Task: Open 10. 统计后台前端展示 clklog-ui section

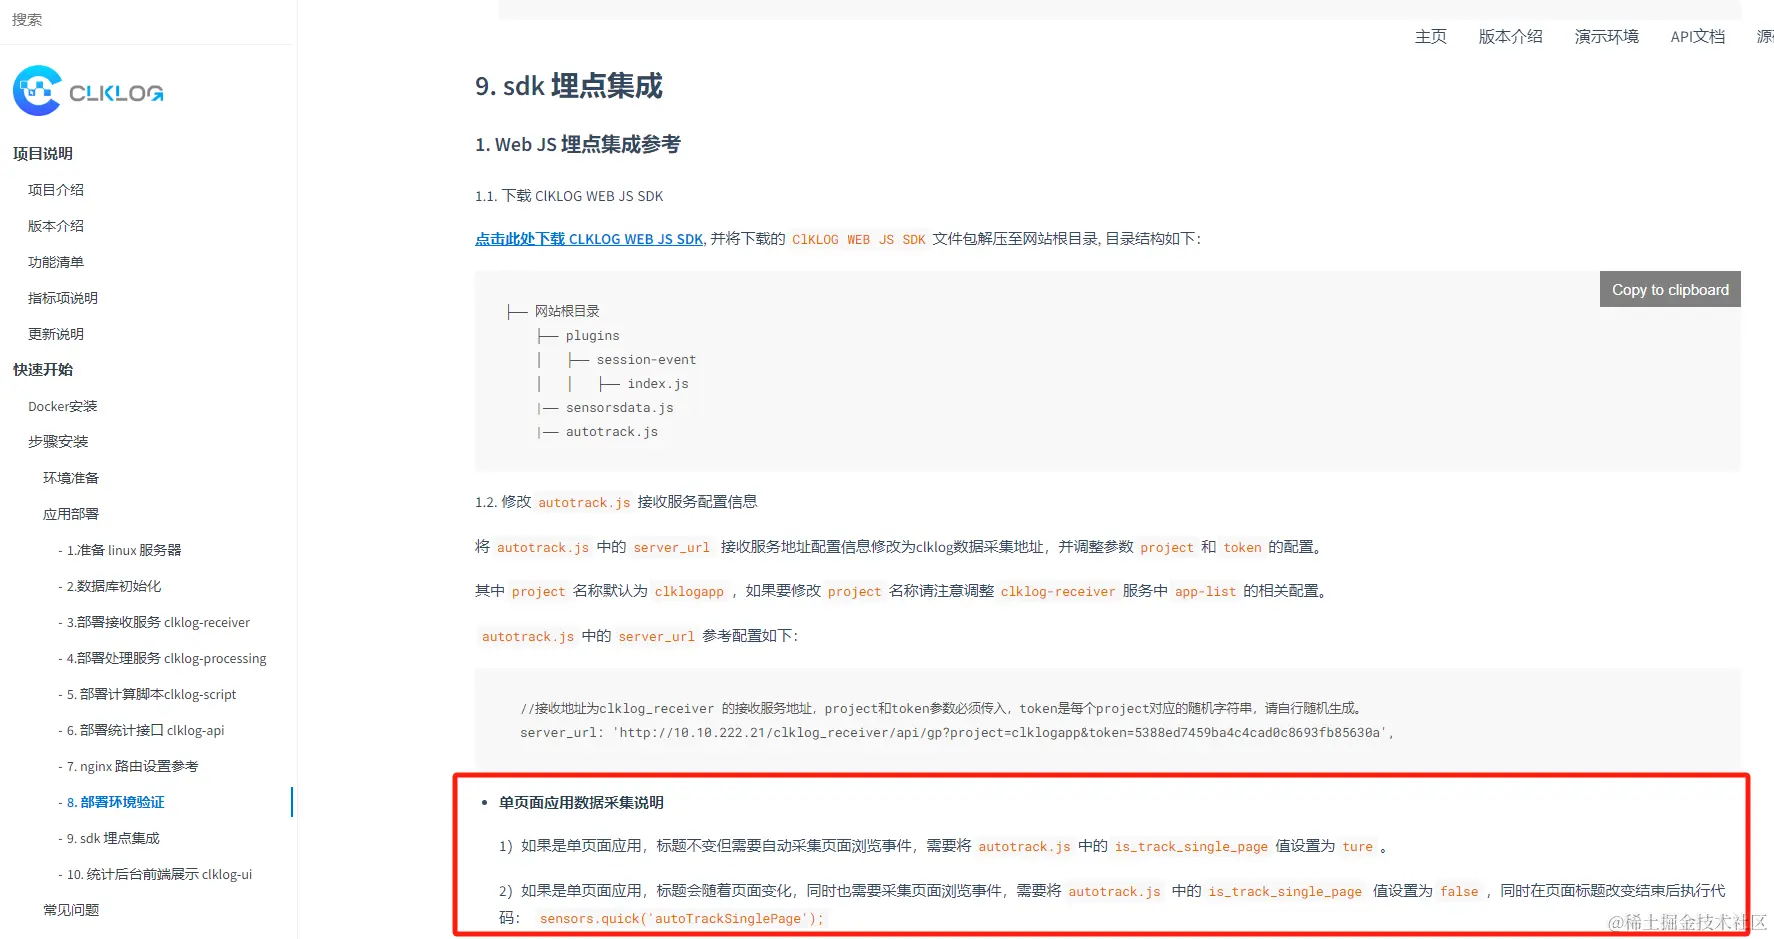Action: coord(155,874)
